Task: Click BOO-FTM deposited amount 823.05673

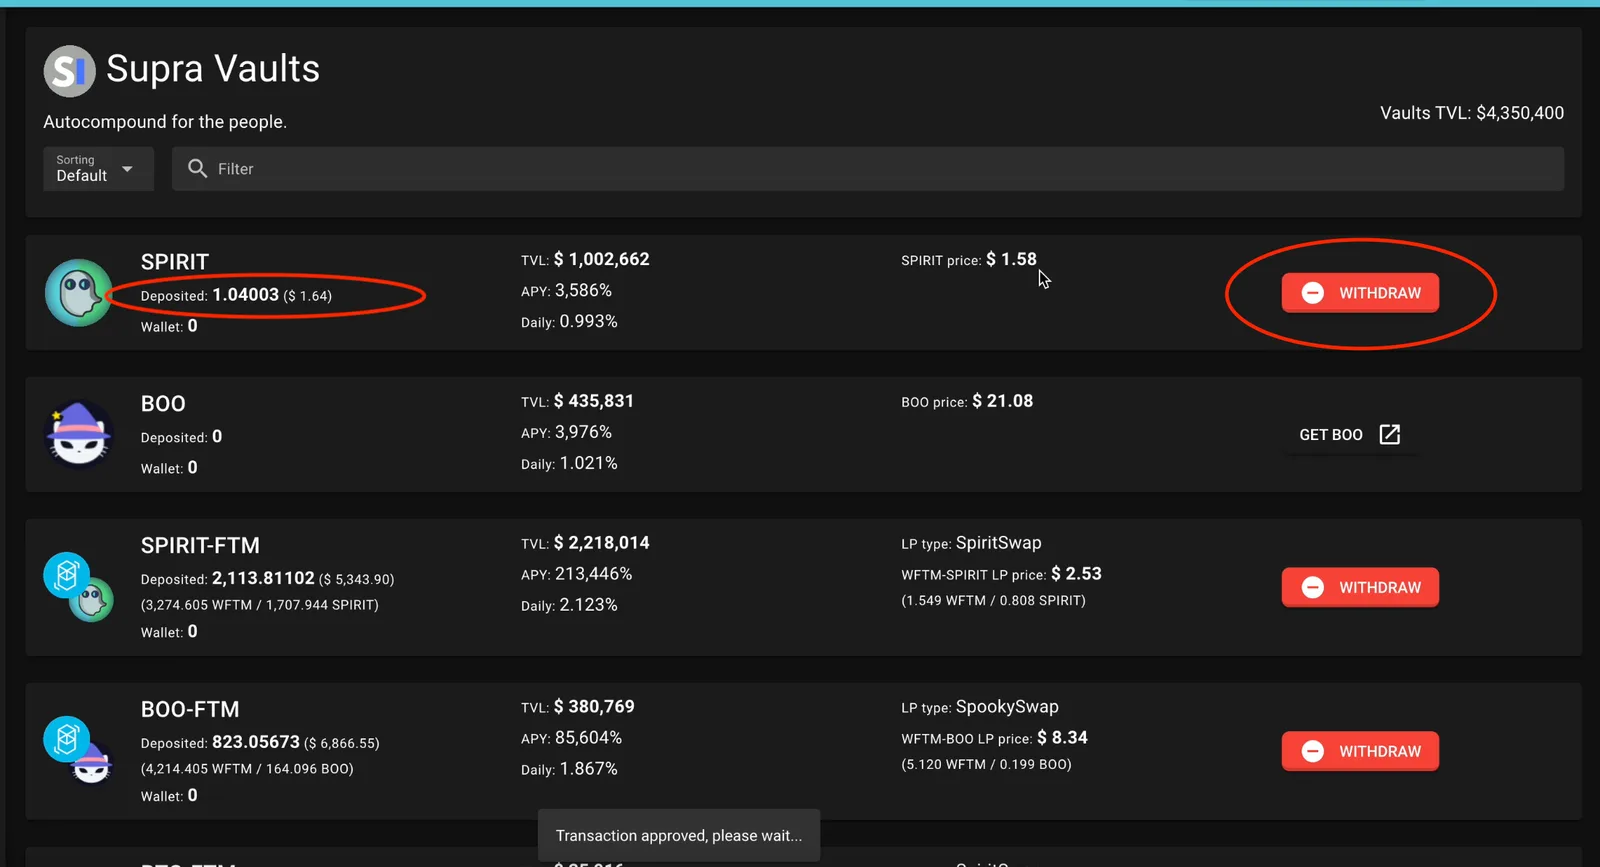Action: click(x=256, y=742)
